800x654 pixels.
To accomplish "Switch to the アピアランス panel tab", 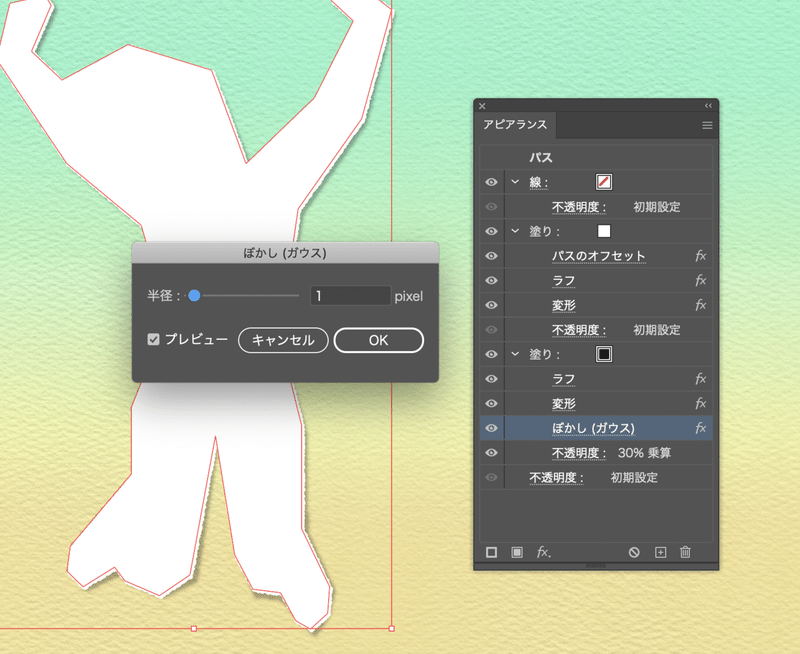I will coord(515,126).
